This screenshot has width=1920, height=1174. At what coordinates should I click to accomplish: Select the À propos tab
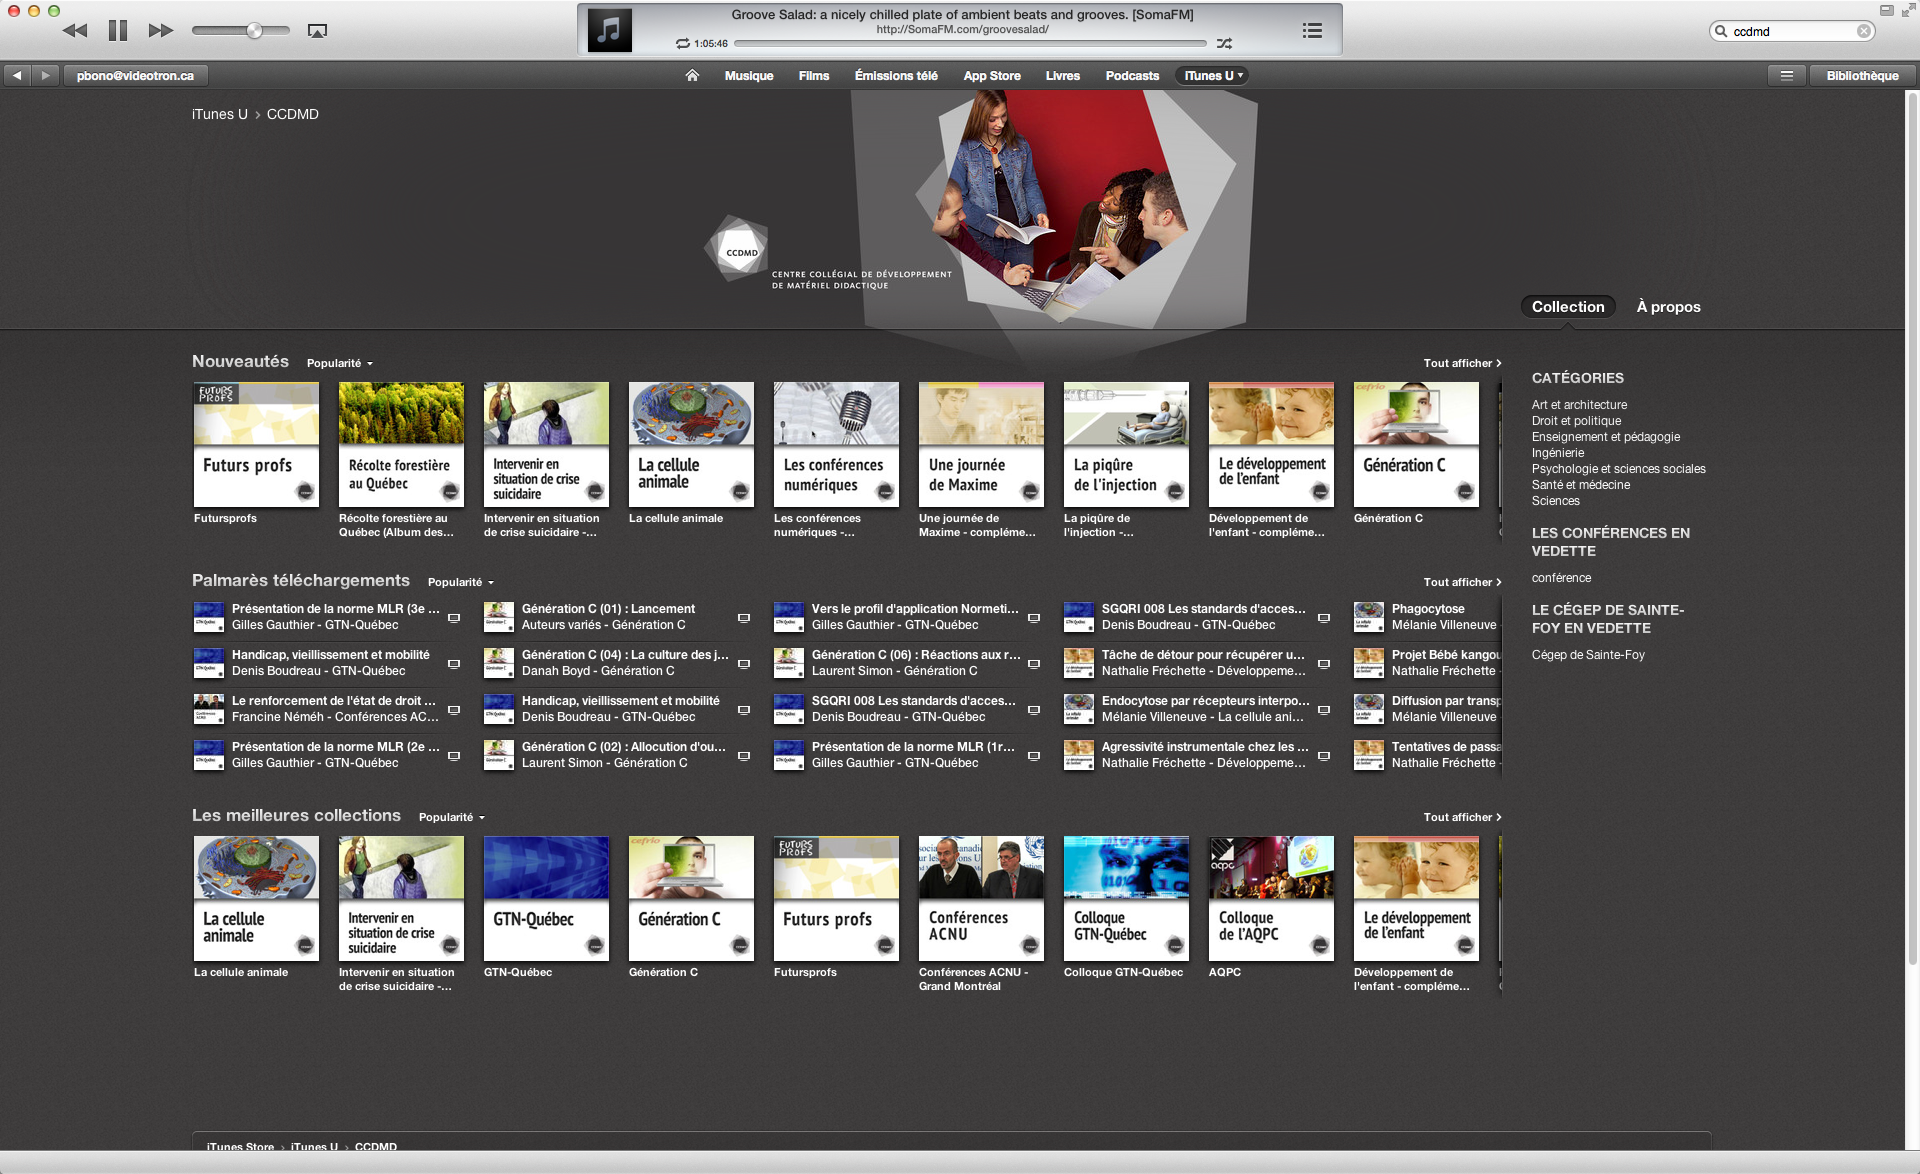1668,307
